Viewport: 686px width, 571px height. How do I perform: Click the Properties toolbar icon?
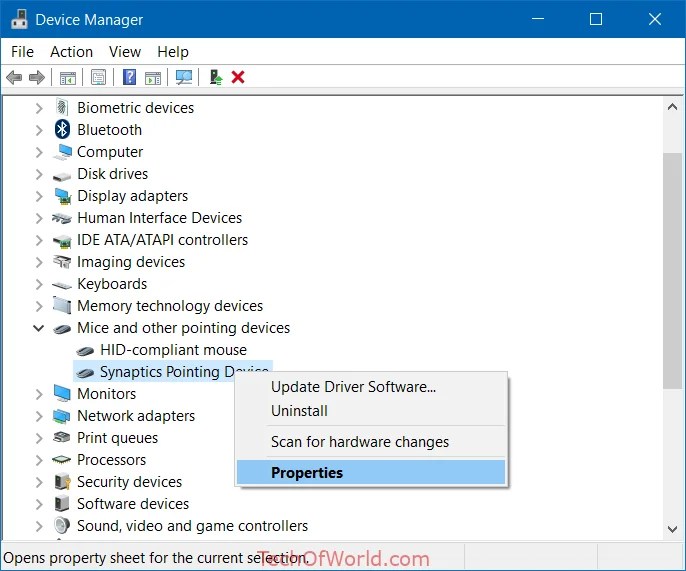(x=98, y=77)
